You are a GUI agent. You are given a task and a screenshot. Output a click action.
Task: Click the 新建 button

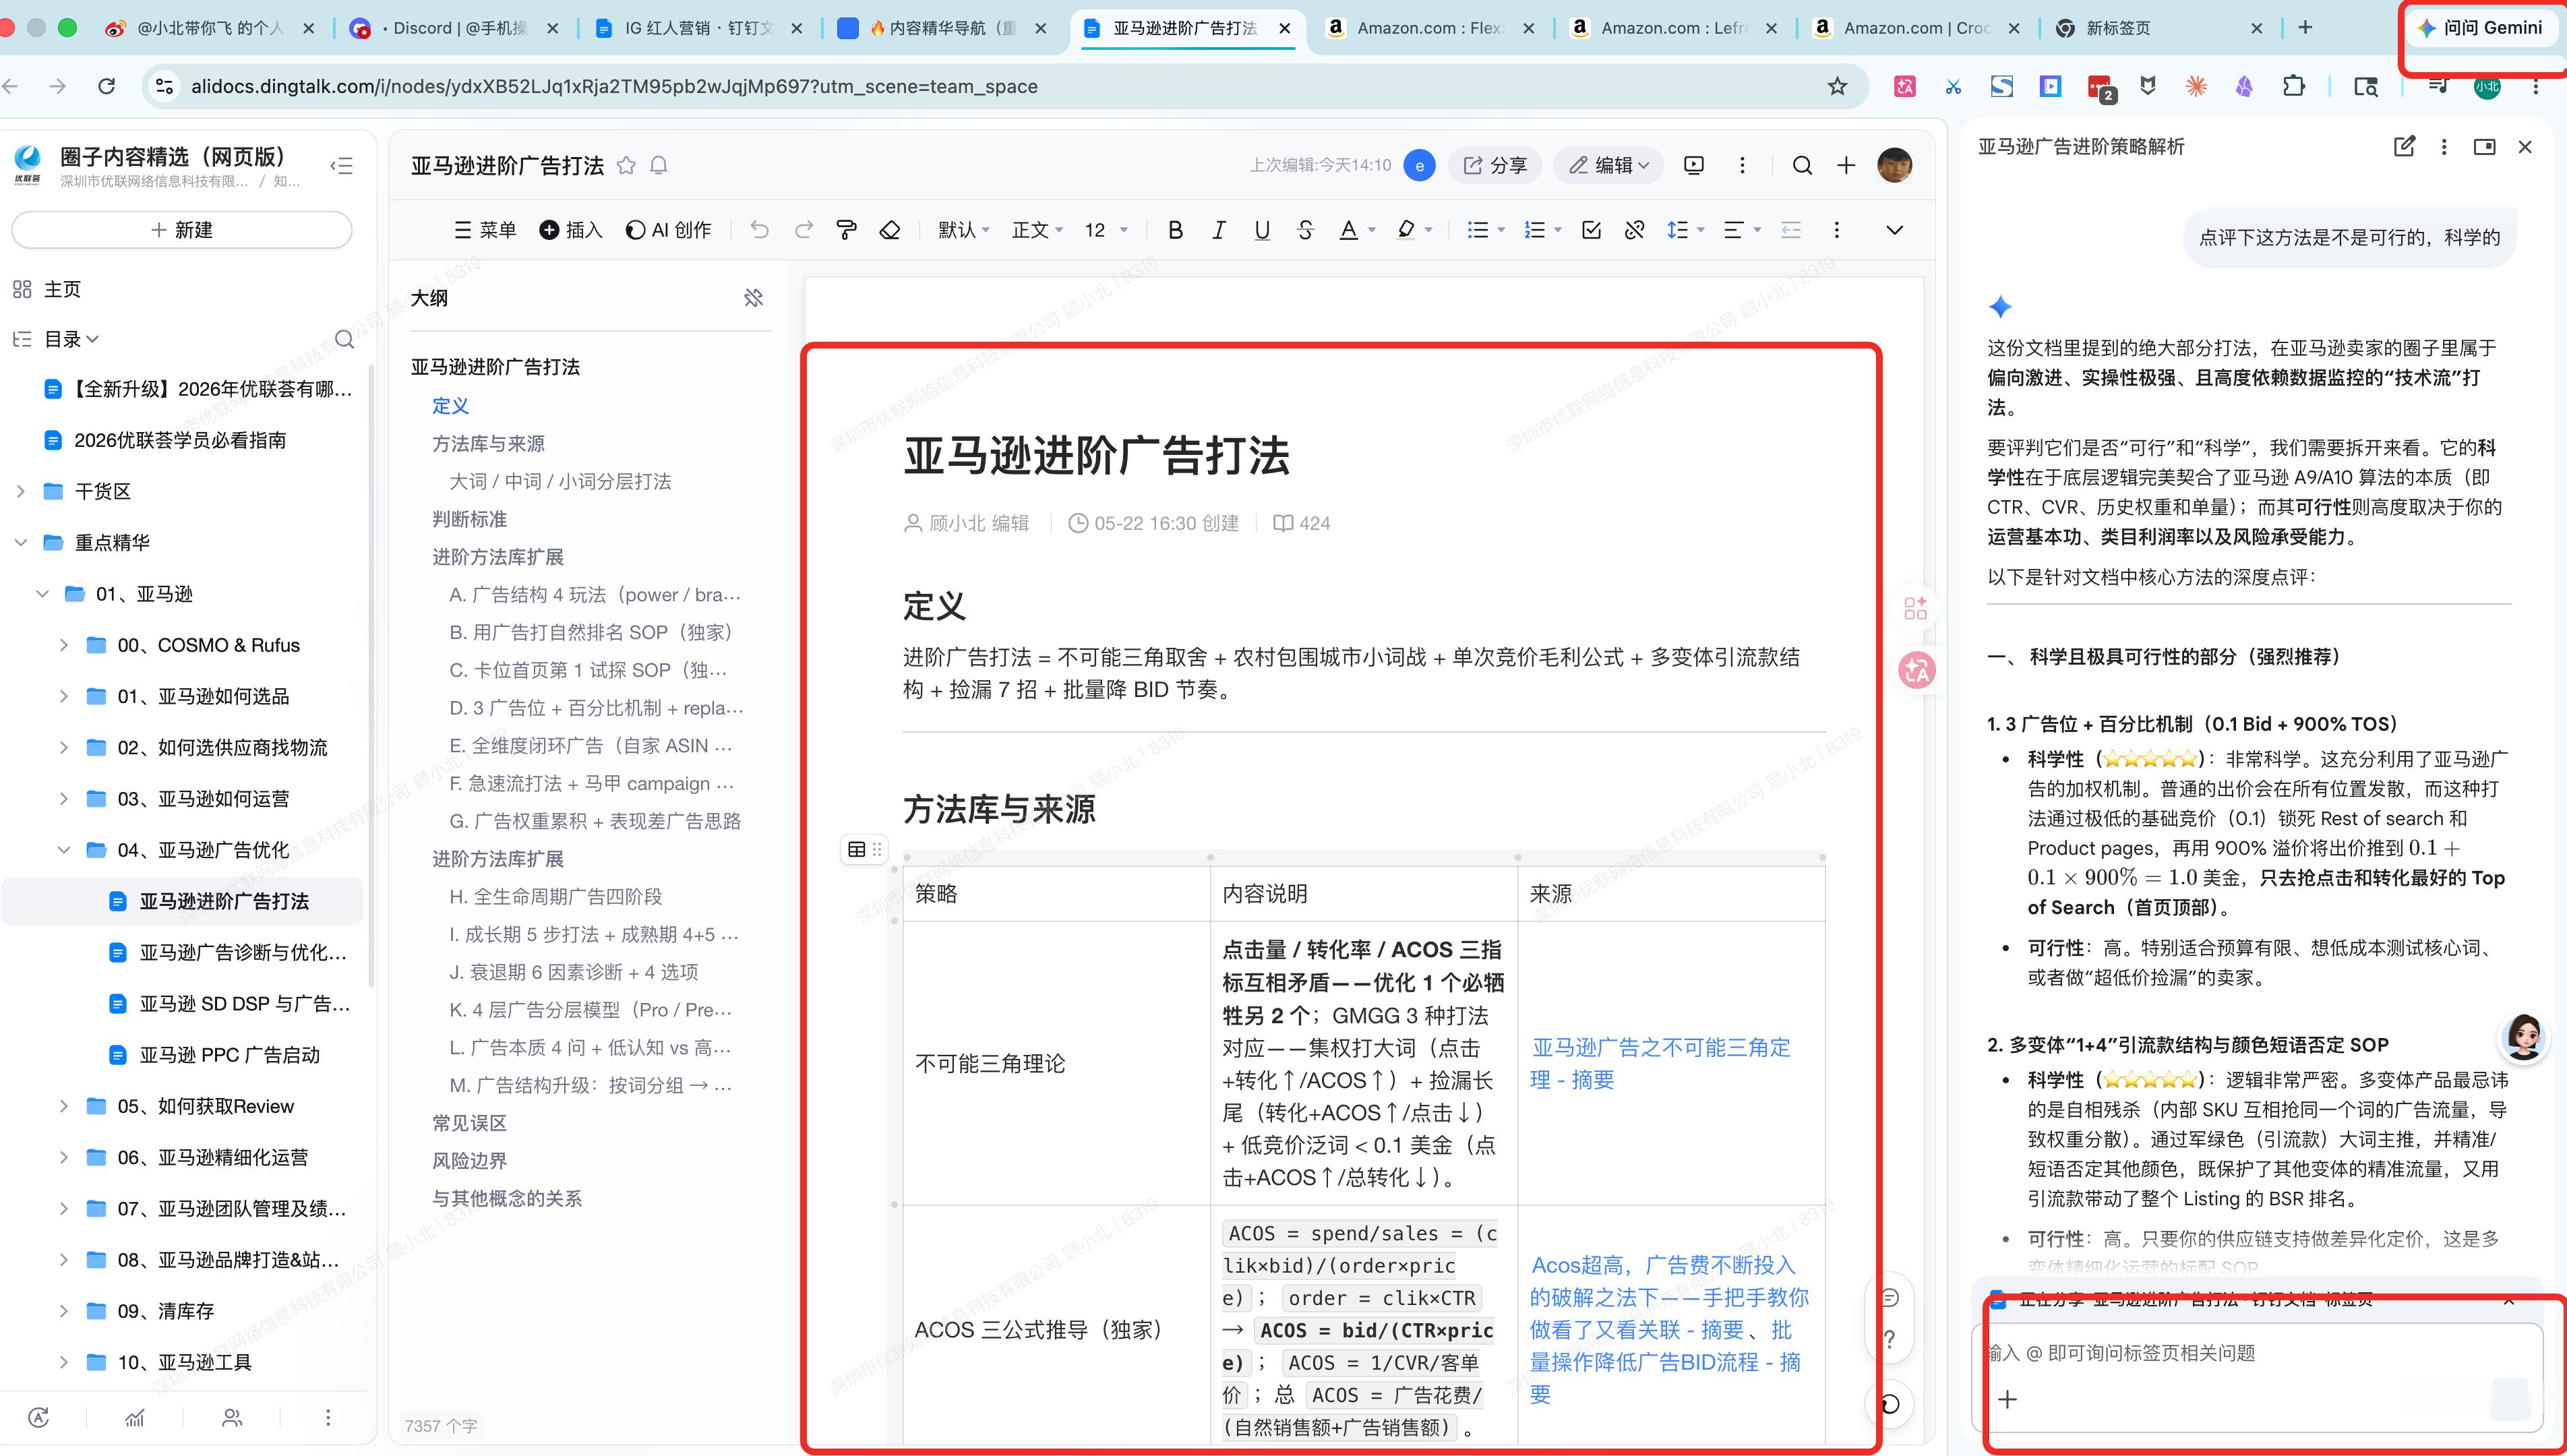tap(182, 230)
